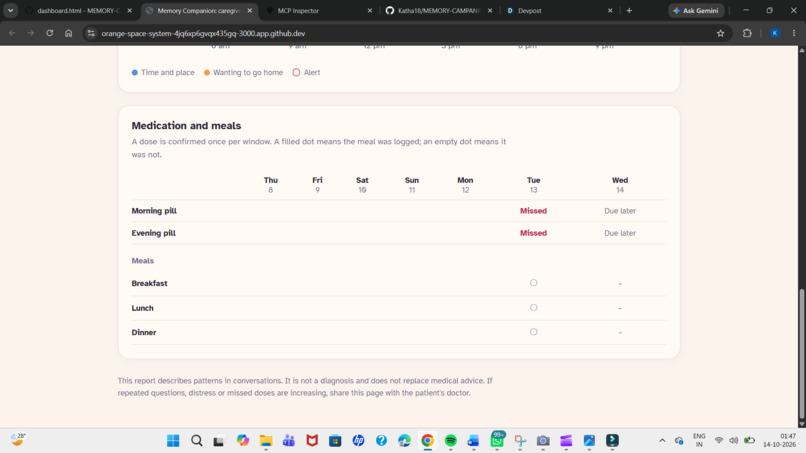
Task: Open the volume control in tray
Action: 734,441
